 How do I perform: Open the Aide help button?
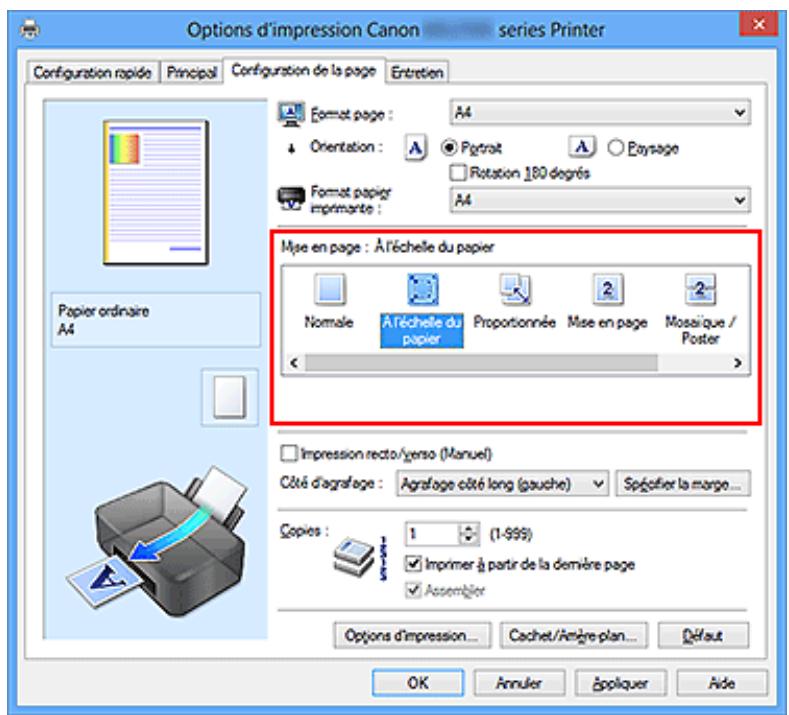coord(722,683)
